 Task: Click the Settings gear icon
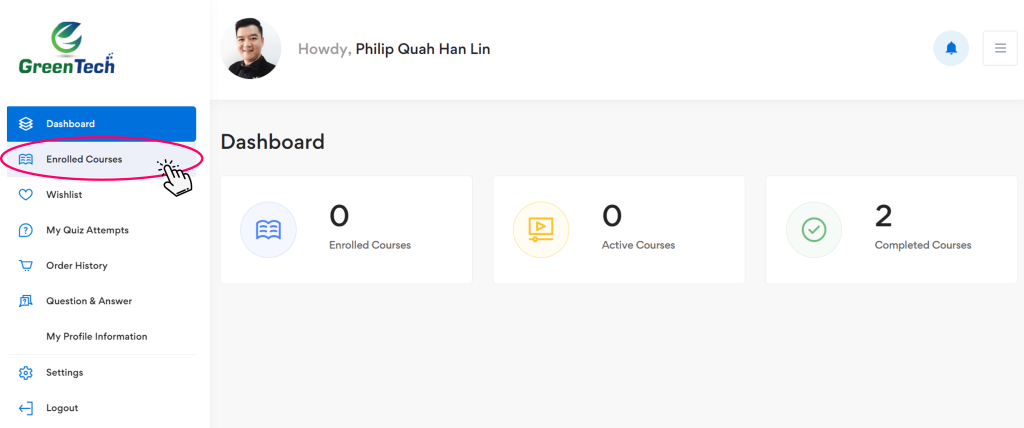(x=27, y=373)
